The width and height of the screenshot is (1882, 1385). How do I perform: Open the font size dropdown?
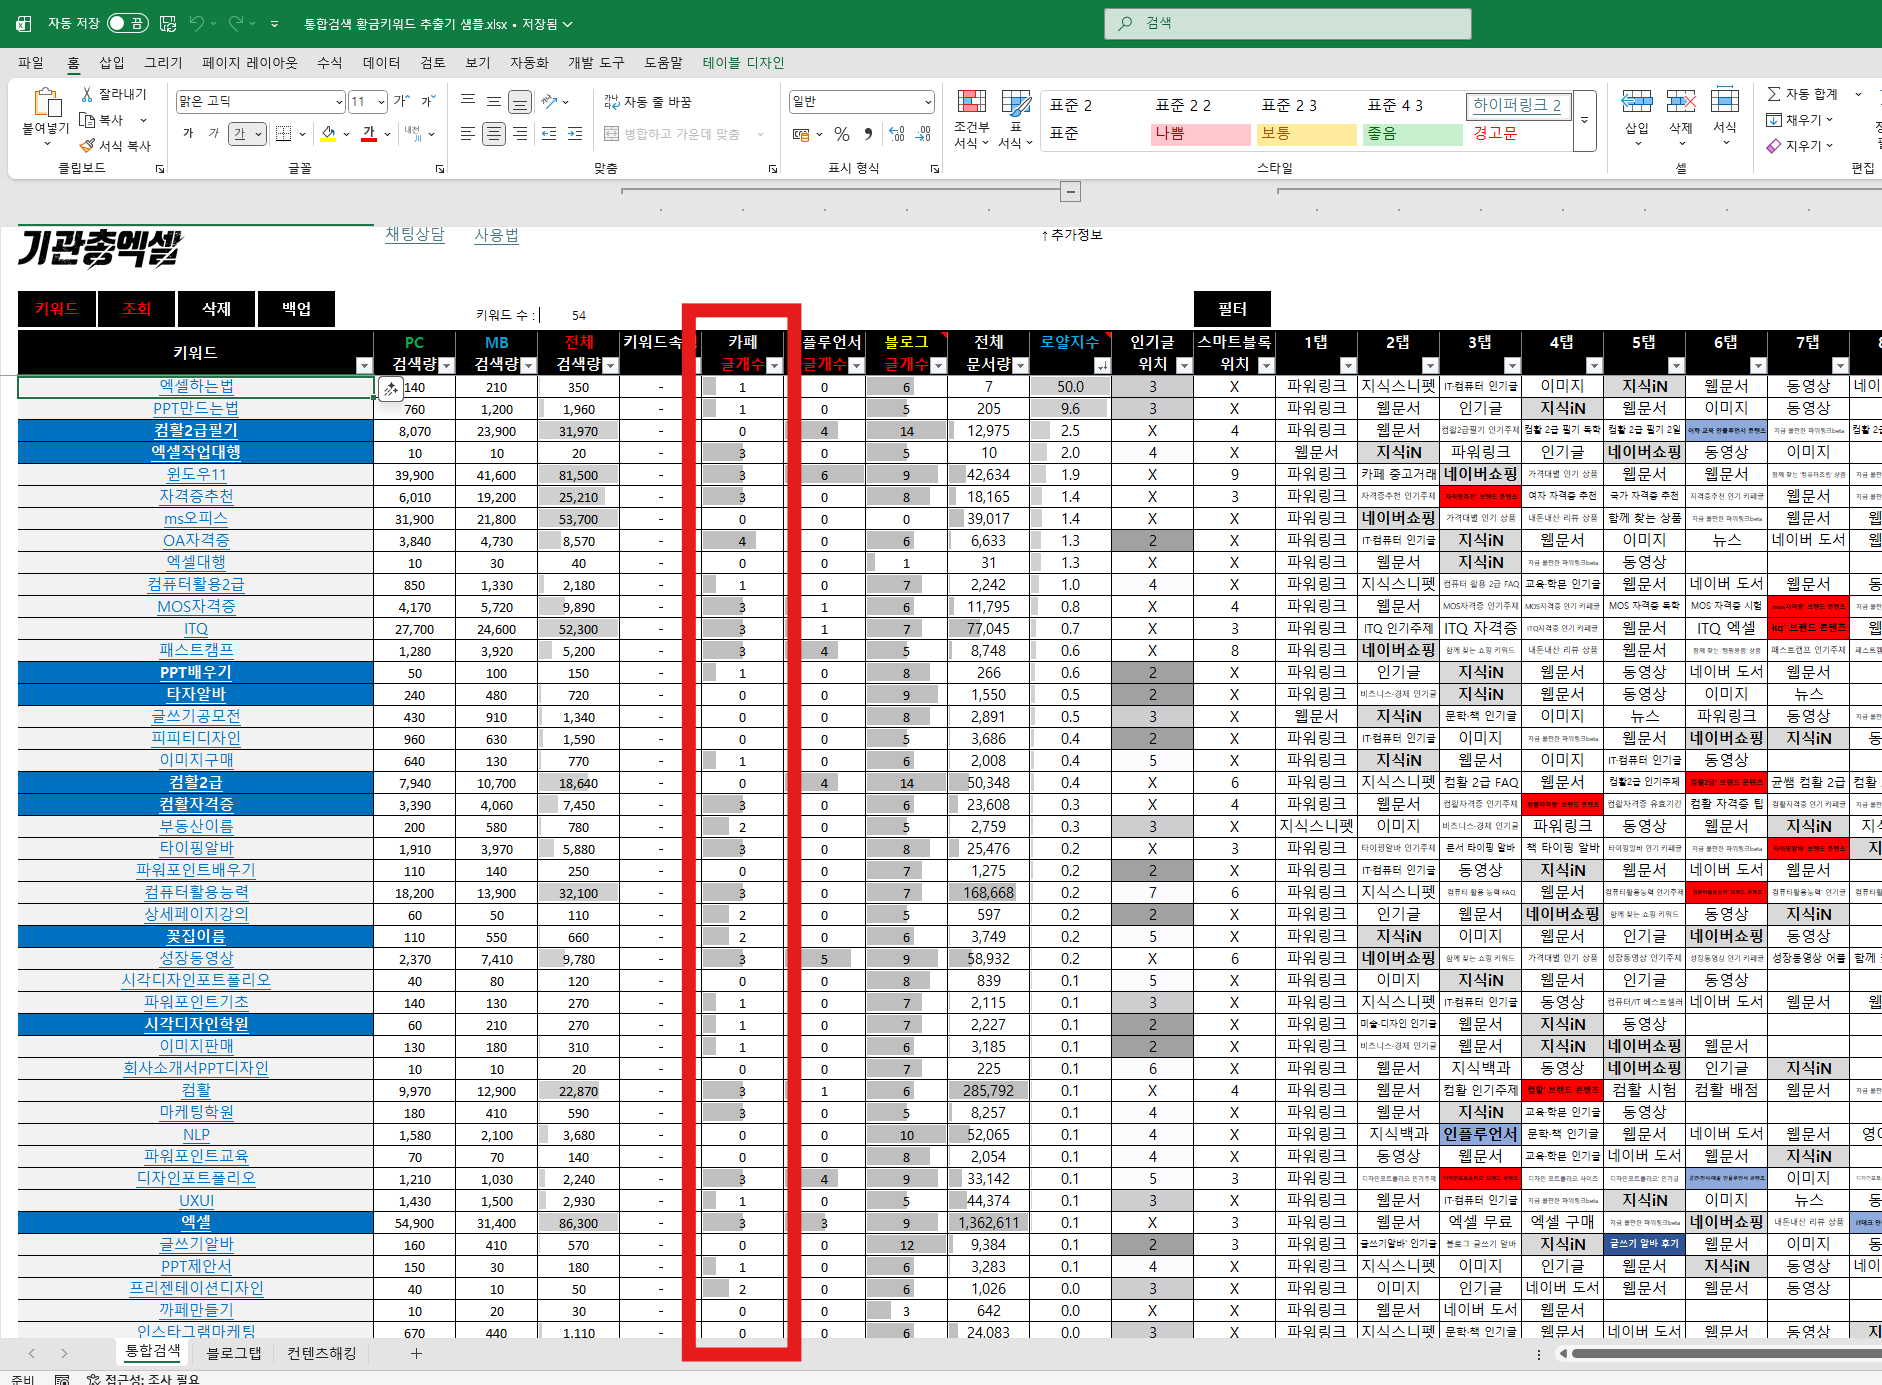pos(381,102)
